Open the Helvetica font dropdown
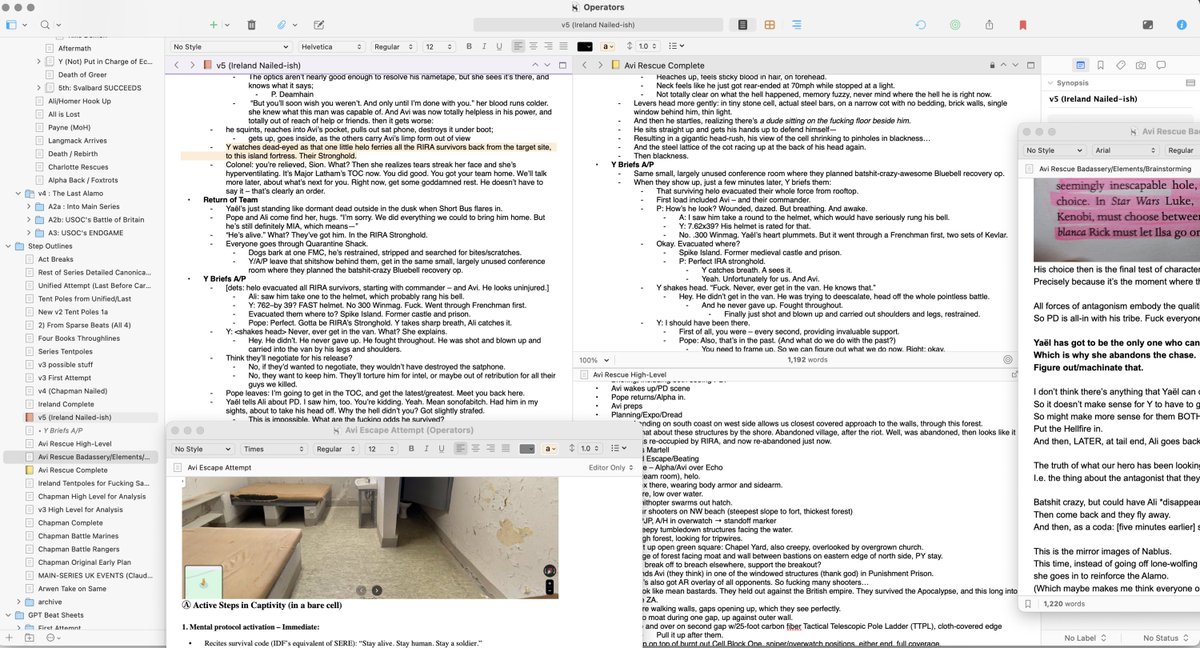 tap(333, 46)
